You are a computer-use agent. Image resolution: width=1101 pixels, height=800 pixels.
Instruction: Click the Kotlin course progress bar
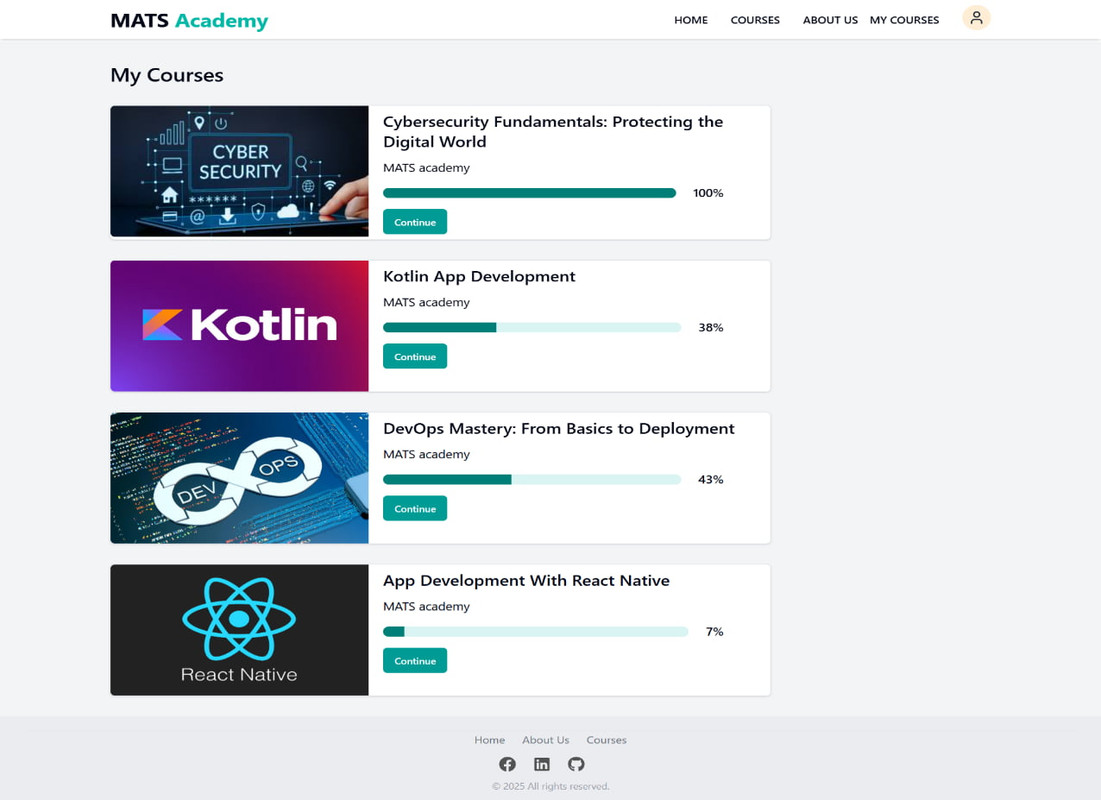[x=532, y=327]
